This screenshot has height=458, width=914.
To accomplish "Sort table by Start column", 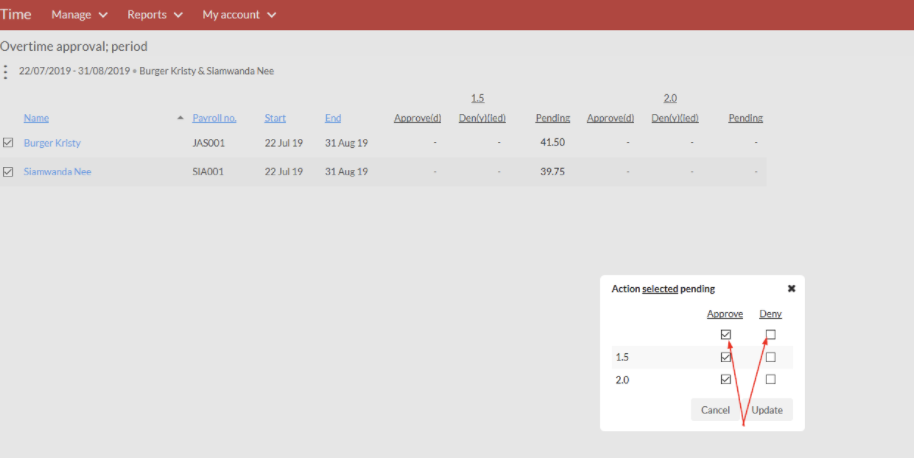I will [x=275, y=118].
